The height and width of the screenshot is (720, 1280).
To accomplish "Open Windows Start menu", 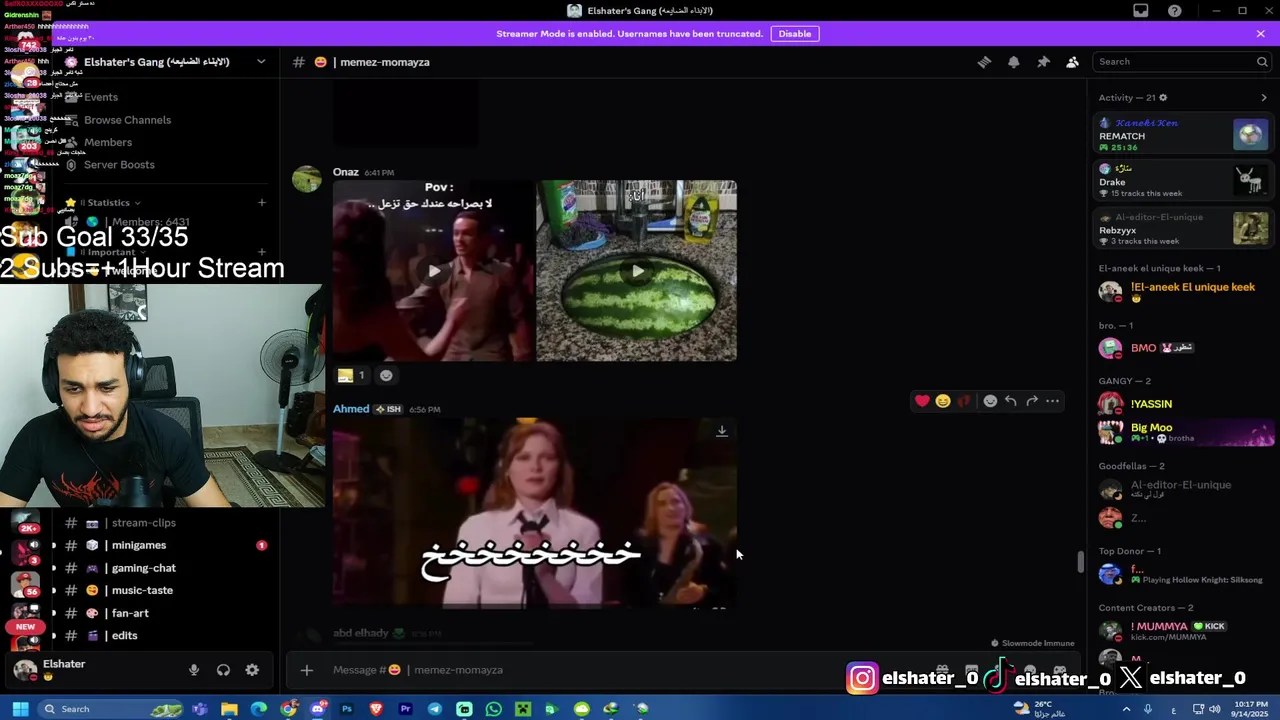I will click(x=20, y=709).
